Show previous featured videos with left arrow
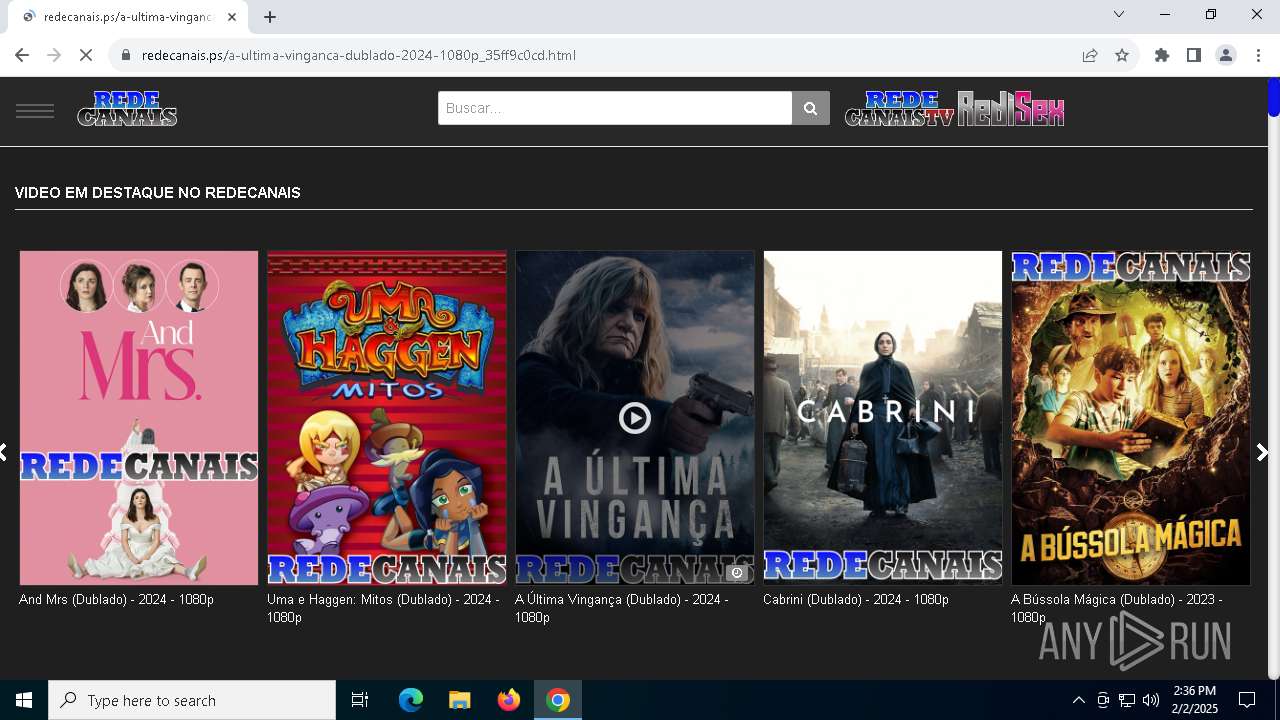The height and width of the screenshot is (720, 1280). tap(4, 453)
